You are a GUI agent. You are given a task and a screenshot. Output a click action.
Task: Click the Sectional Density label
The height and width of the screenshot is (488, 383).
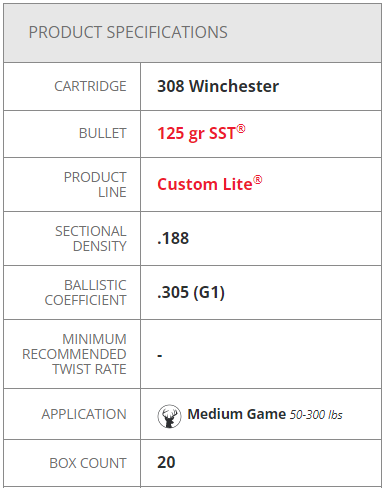pos(91,239)
